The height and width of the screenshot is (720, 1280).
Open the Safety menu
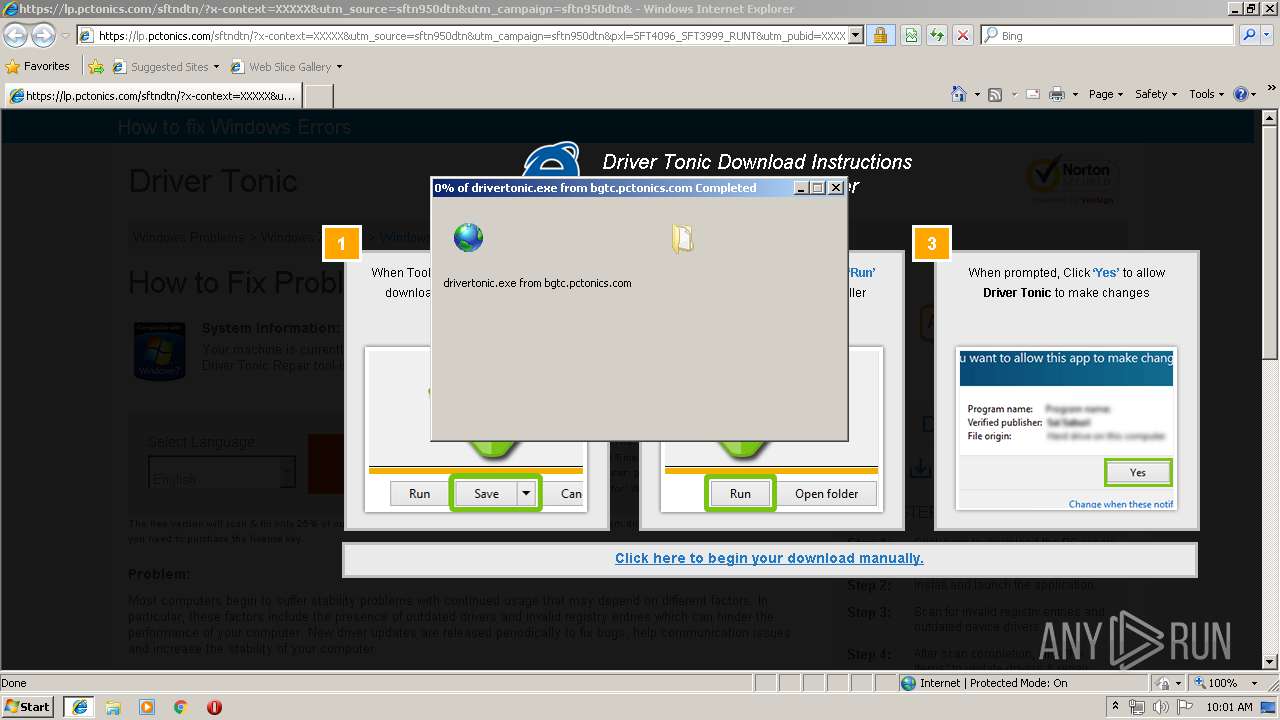click(1157, 94)
